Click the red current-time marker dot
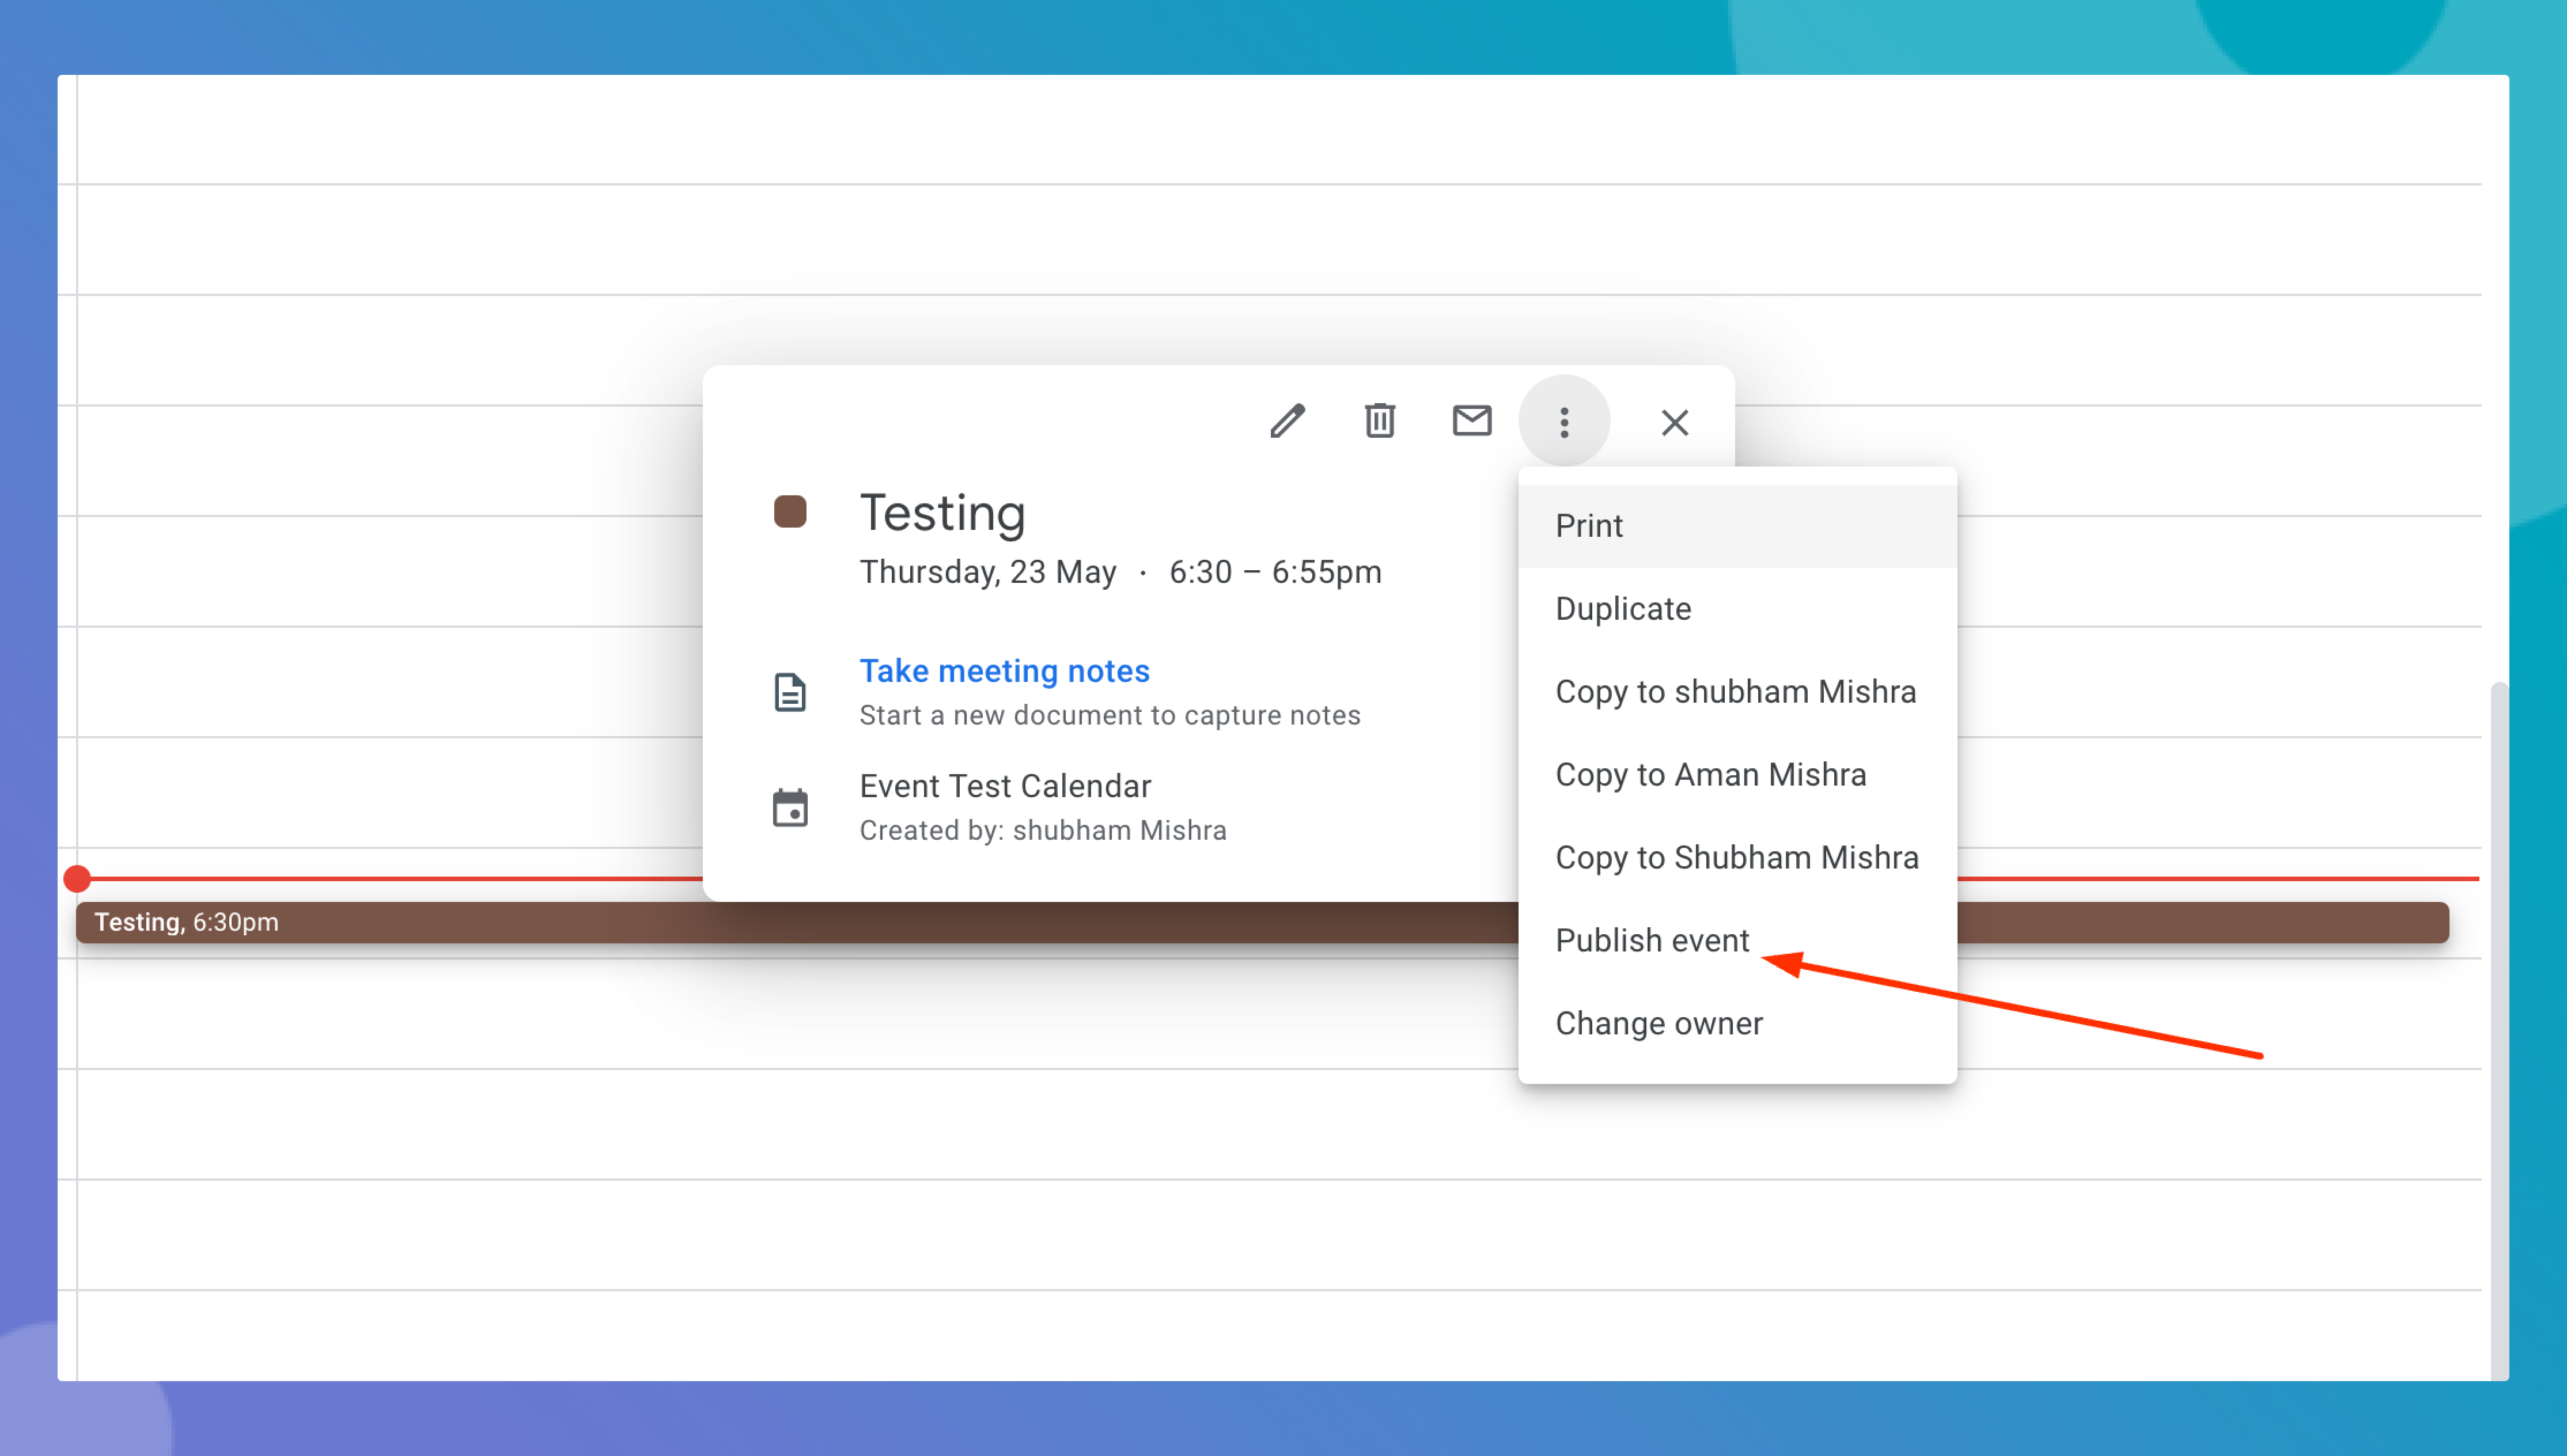The width and height of the screenshot is (2567, 1456). click(x=77, y=879)
